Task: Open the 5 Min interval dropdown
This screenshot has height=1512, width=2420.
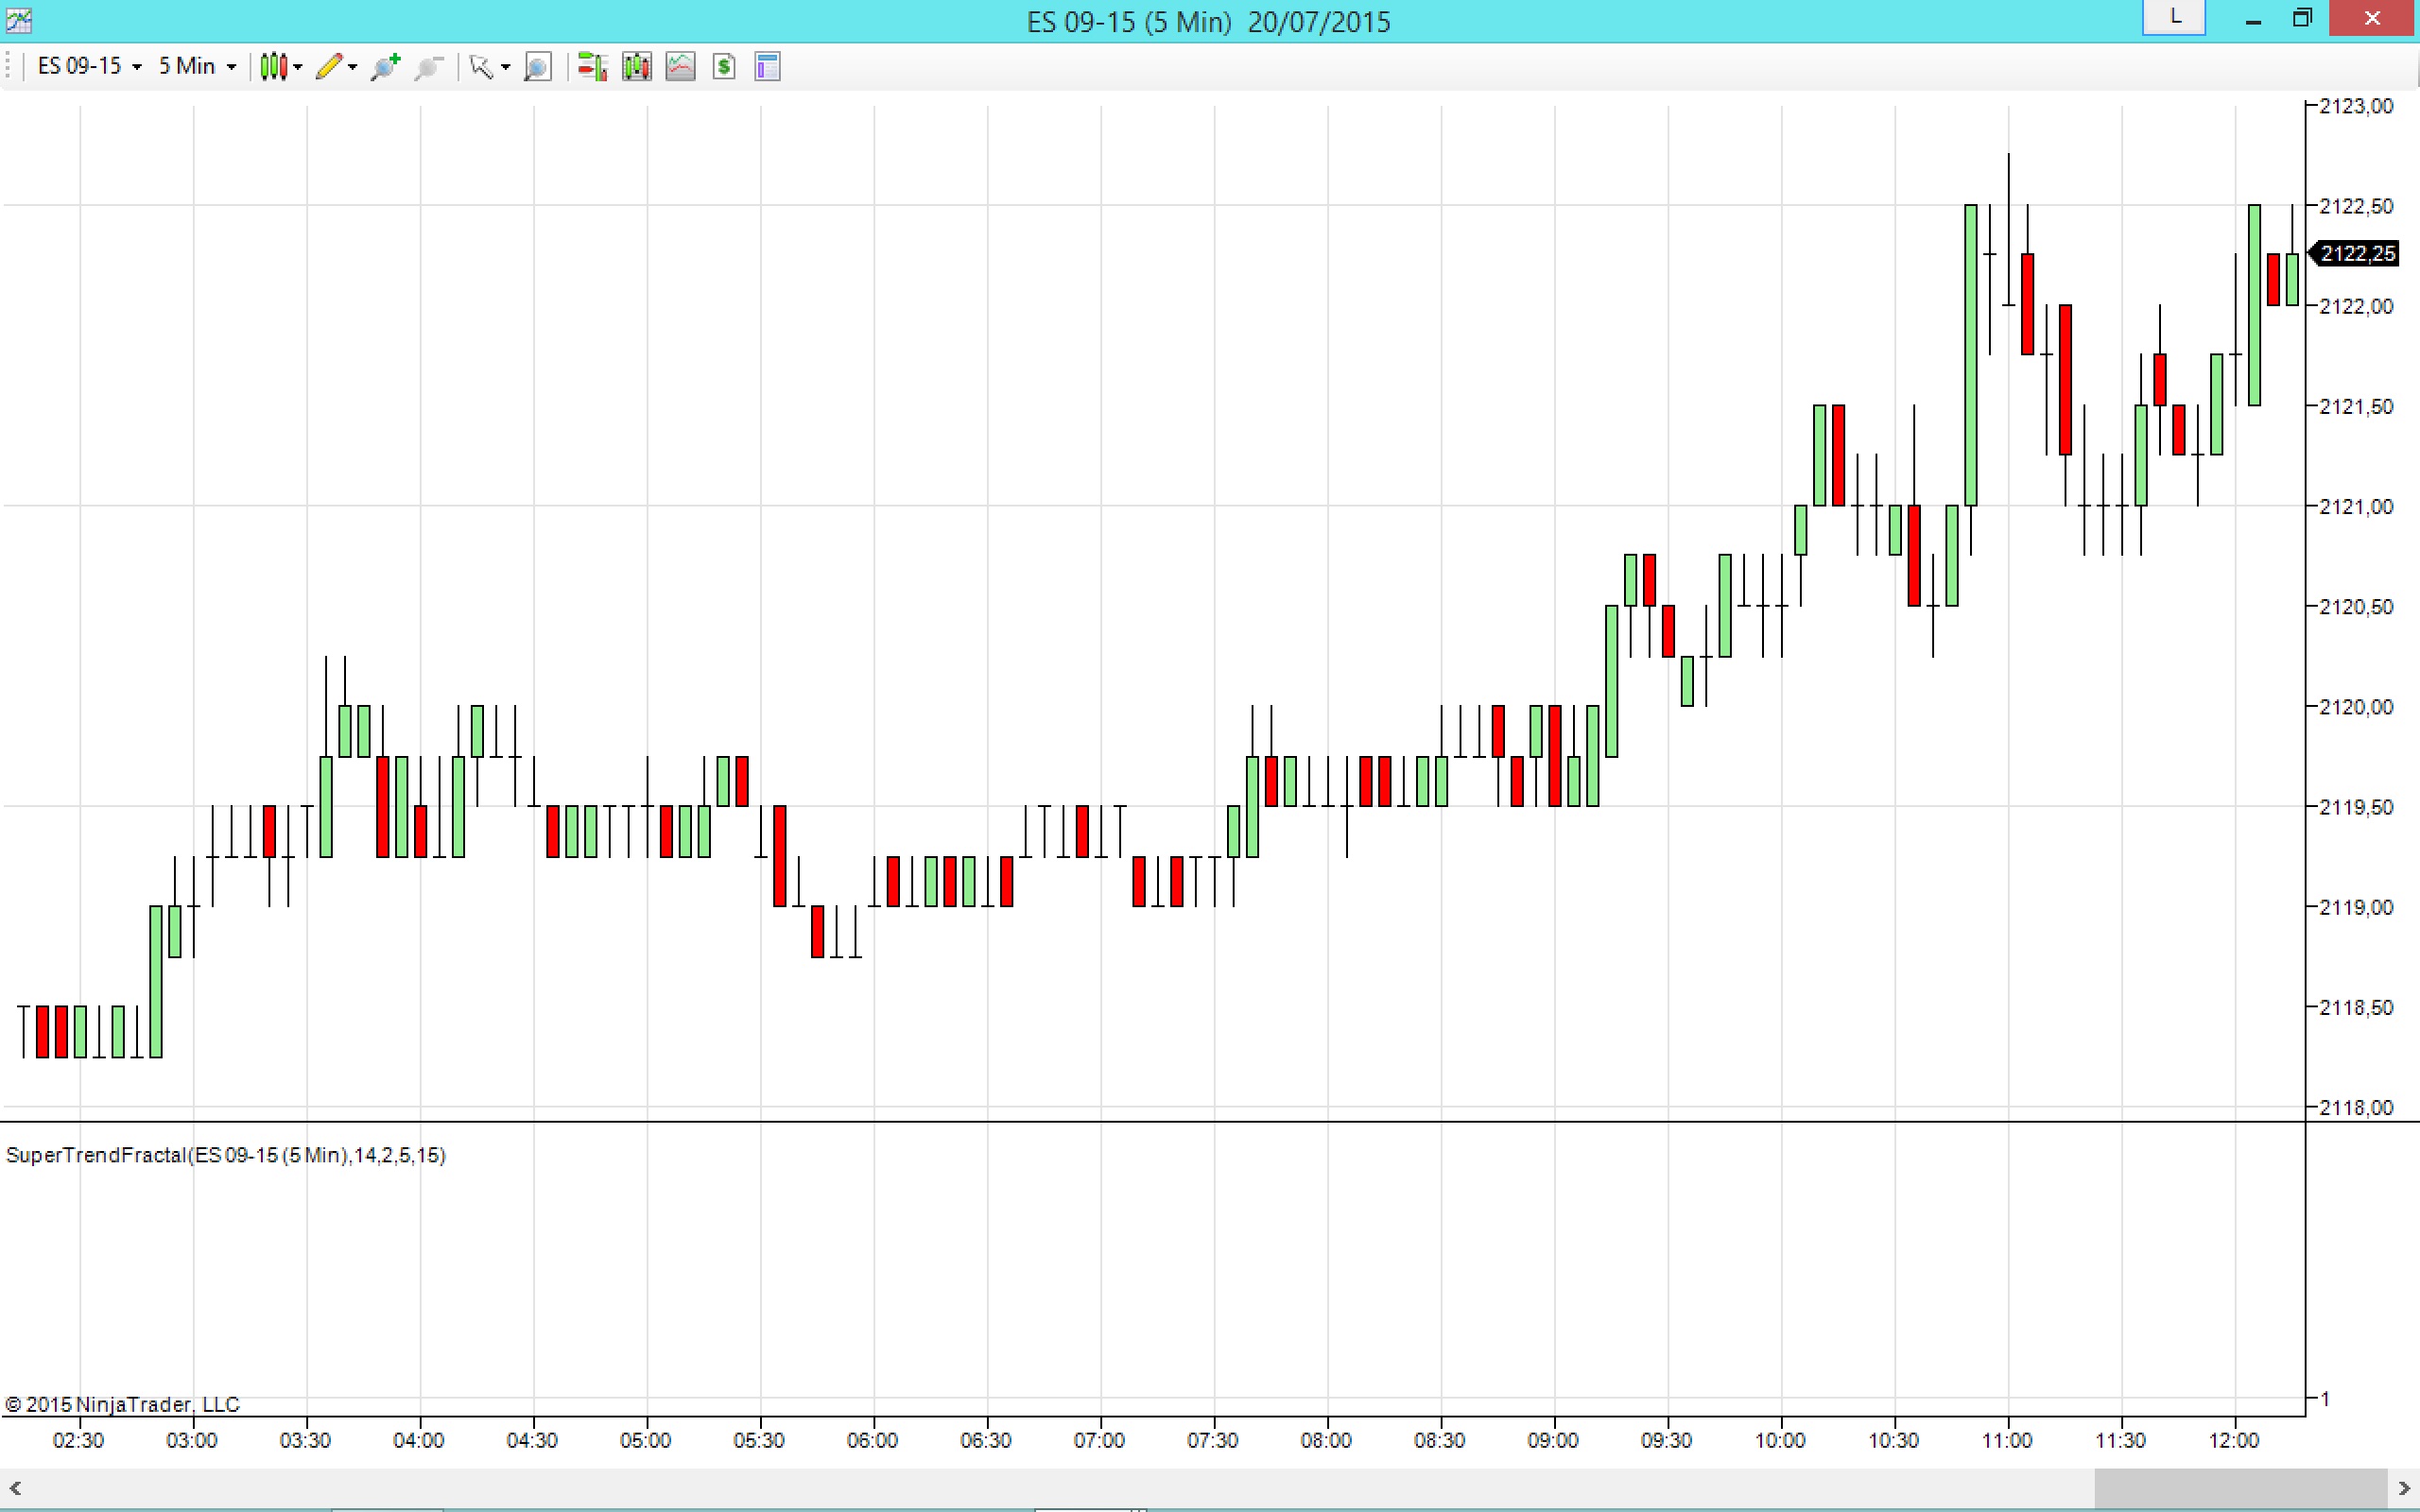Action: click(196, 67)
